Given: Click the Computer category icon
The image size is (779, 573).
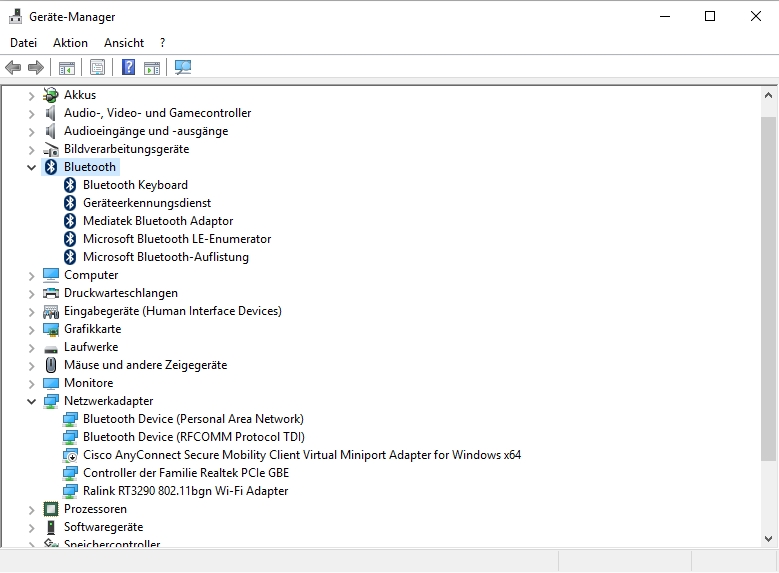Looking at the screenshot, I should 51,275.
